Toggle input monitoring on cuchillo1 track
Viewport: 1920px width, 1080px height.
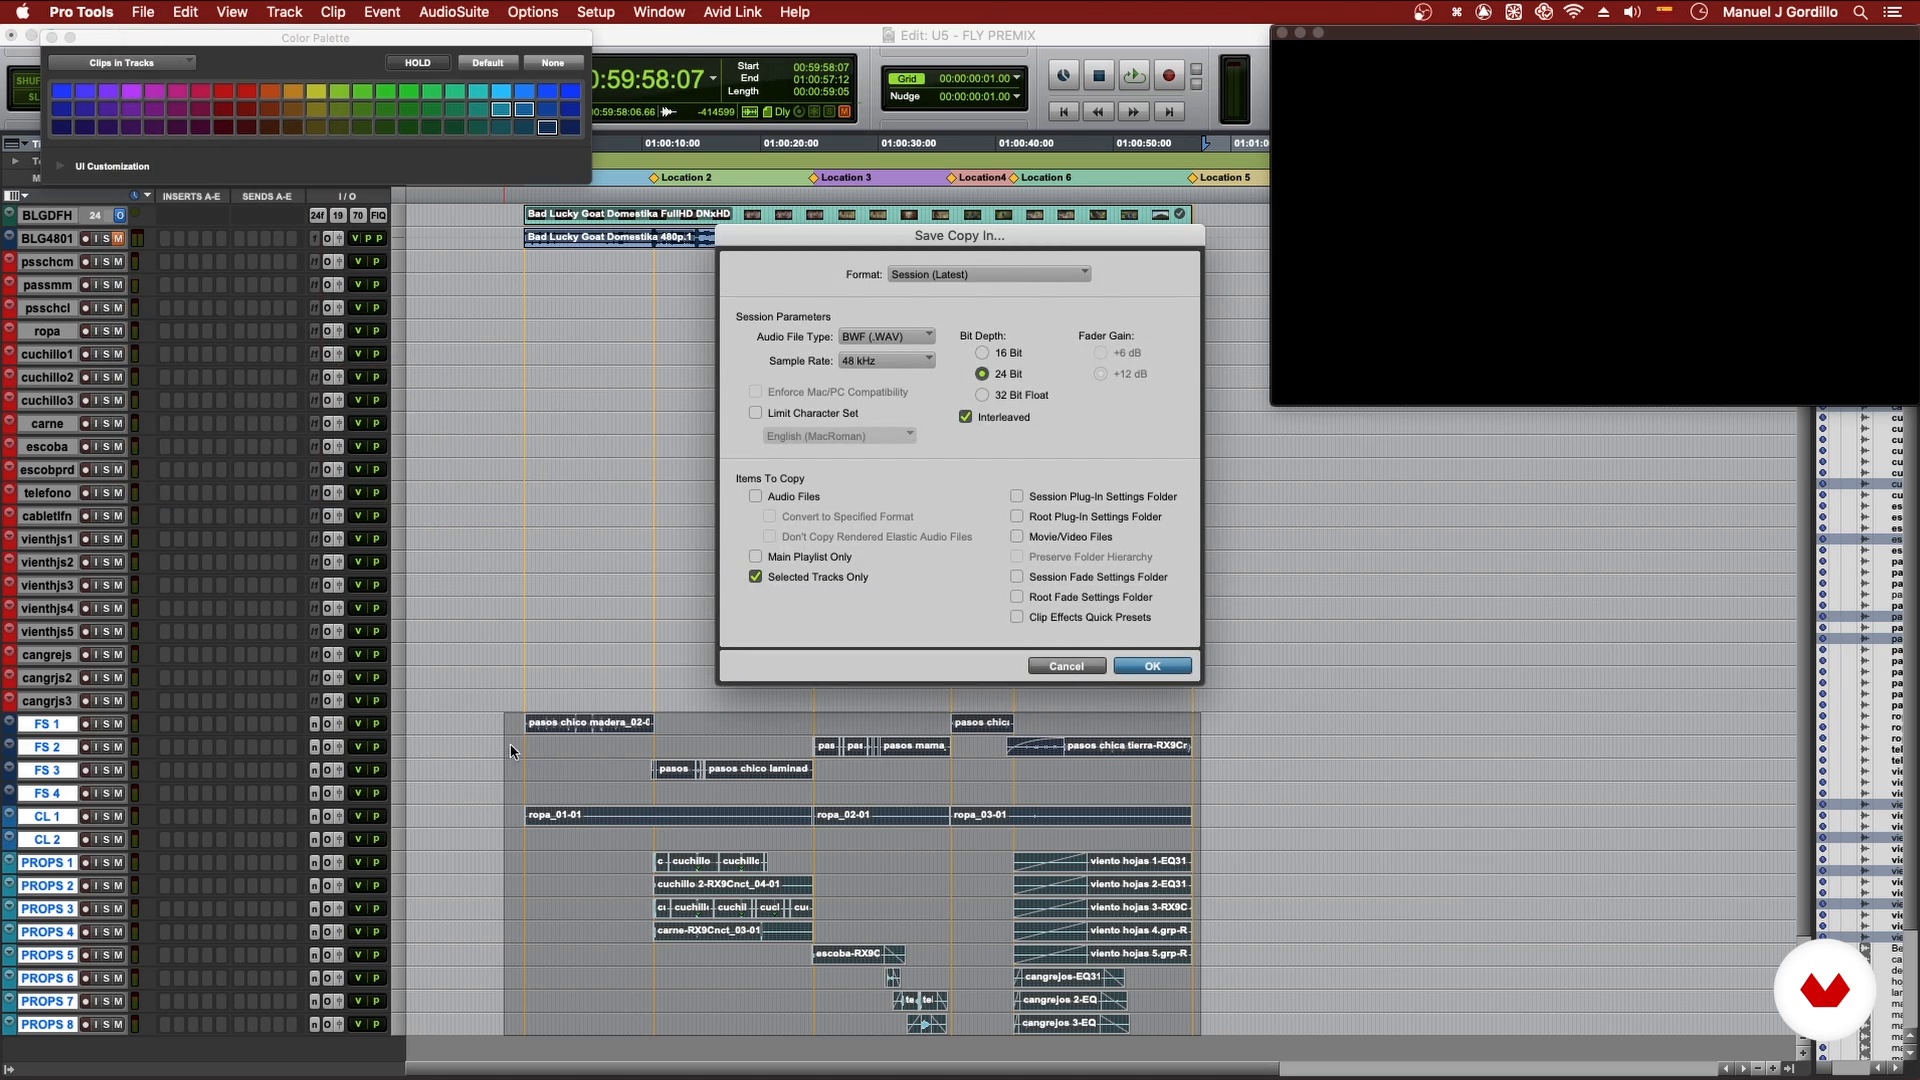point(96,354)
